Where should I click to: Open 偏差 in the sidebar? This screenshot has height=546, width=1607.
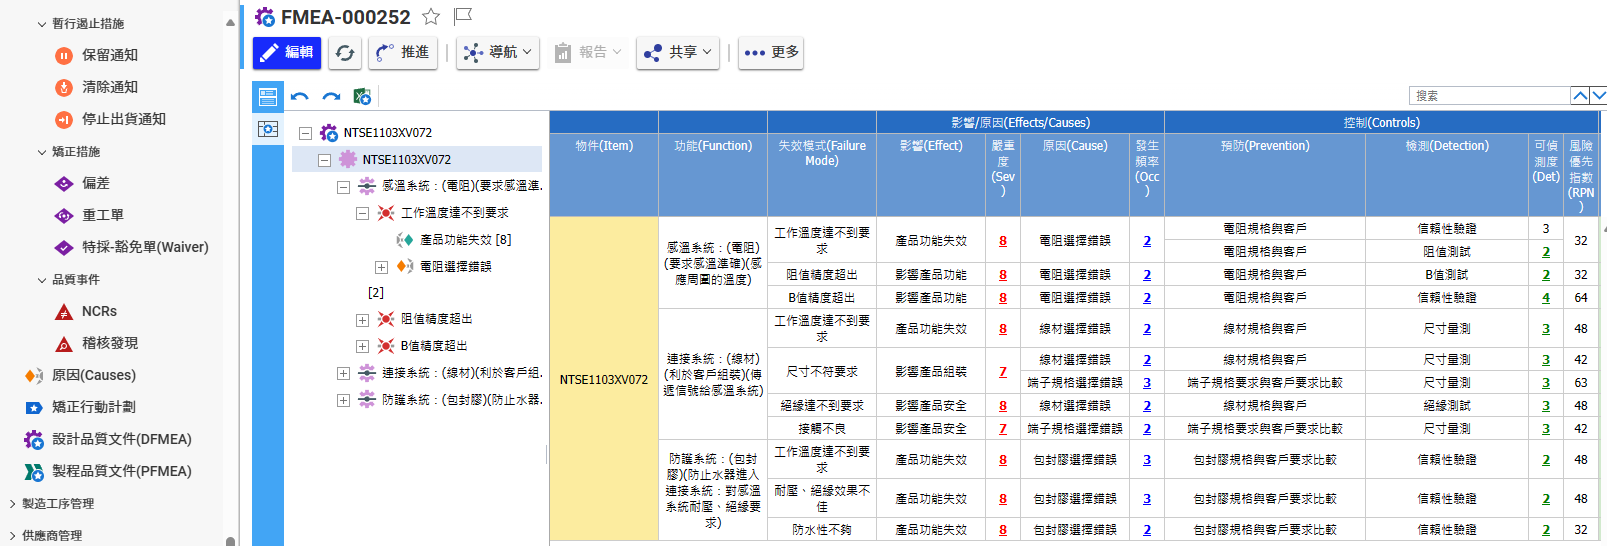click(x=96, y=184)
